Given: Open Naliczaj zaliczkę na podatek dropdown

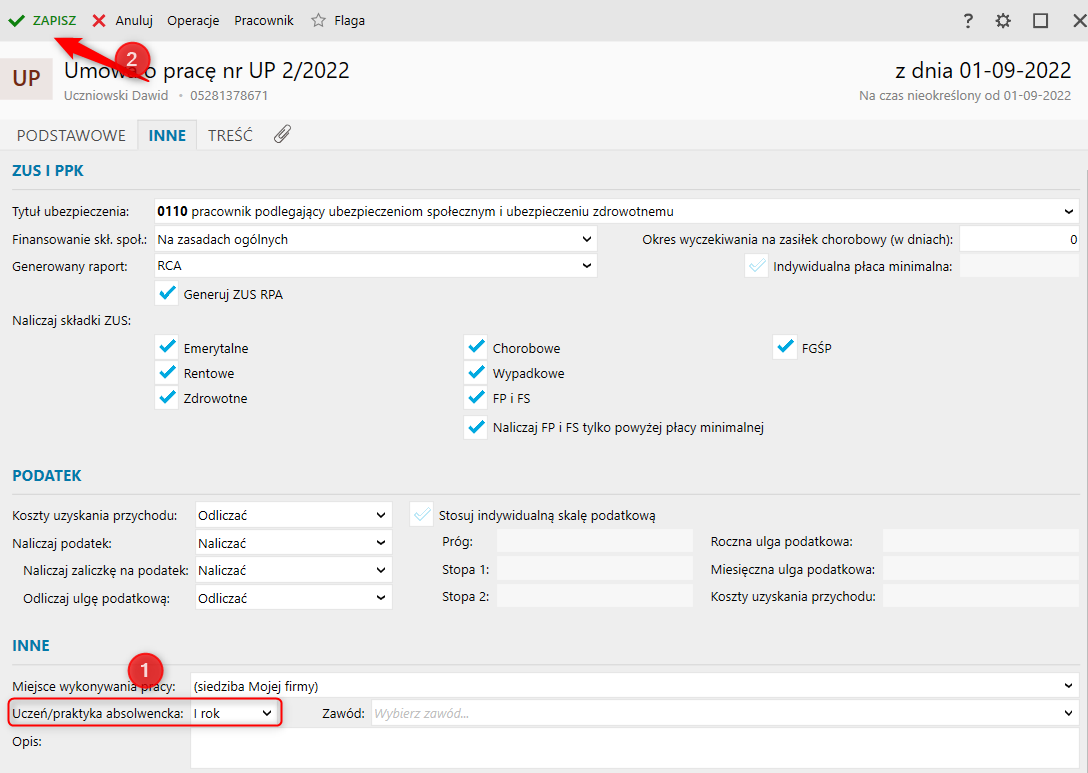Looking at the screenshot, I should coord(381,570).
